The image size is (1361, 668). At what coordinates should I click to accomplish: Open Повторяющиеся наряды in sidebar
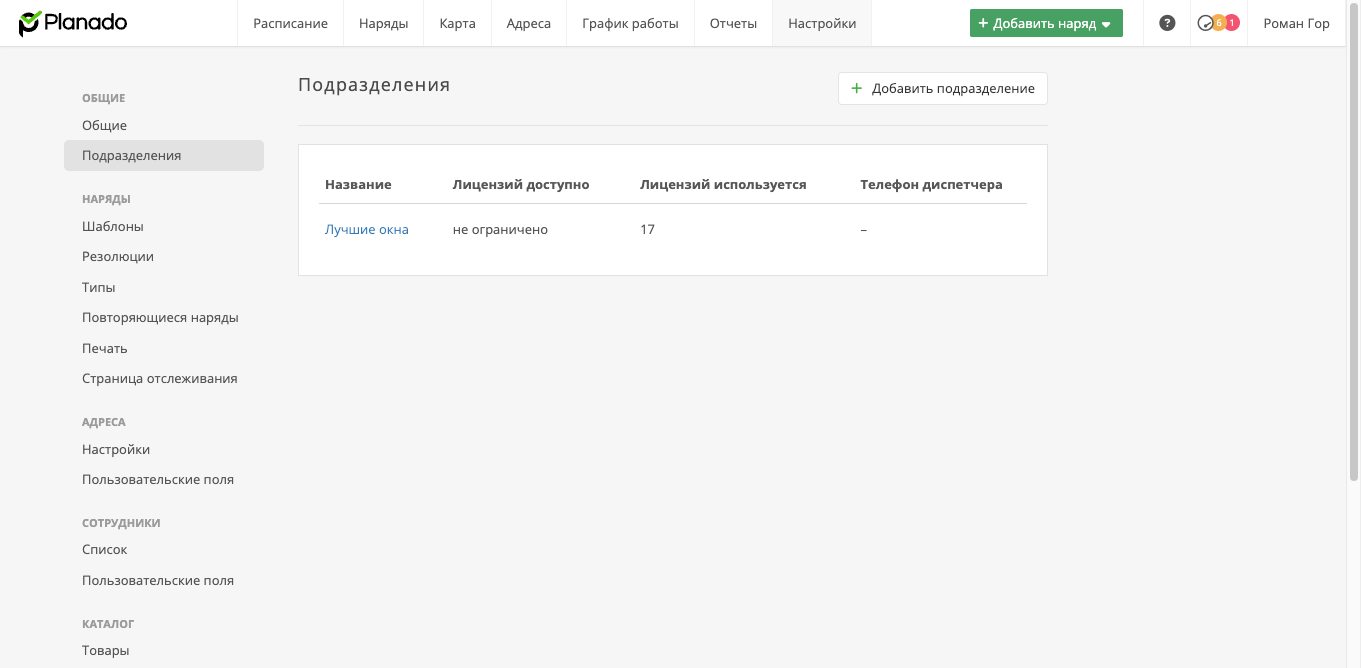pos(160,317)
